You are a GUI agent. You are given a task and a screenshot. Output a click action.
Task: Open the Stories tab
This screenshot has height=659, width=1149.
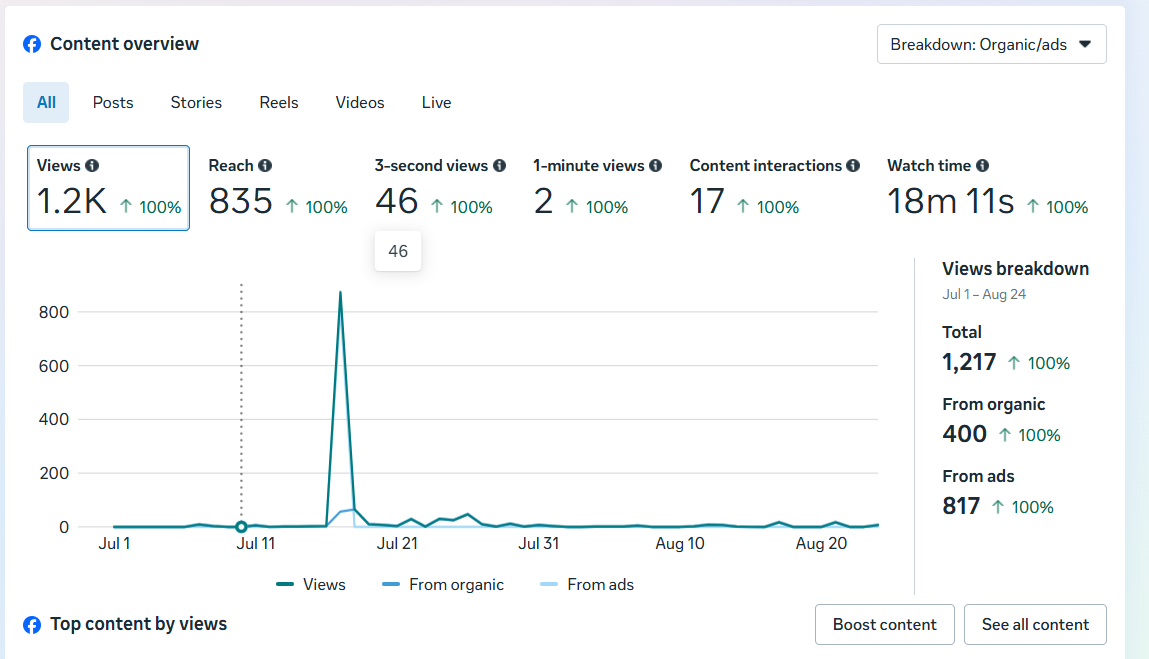click(196, 102)
